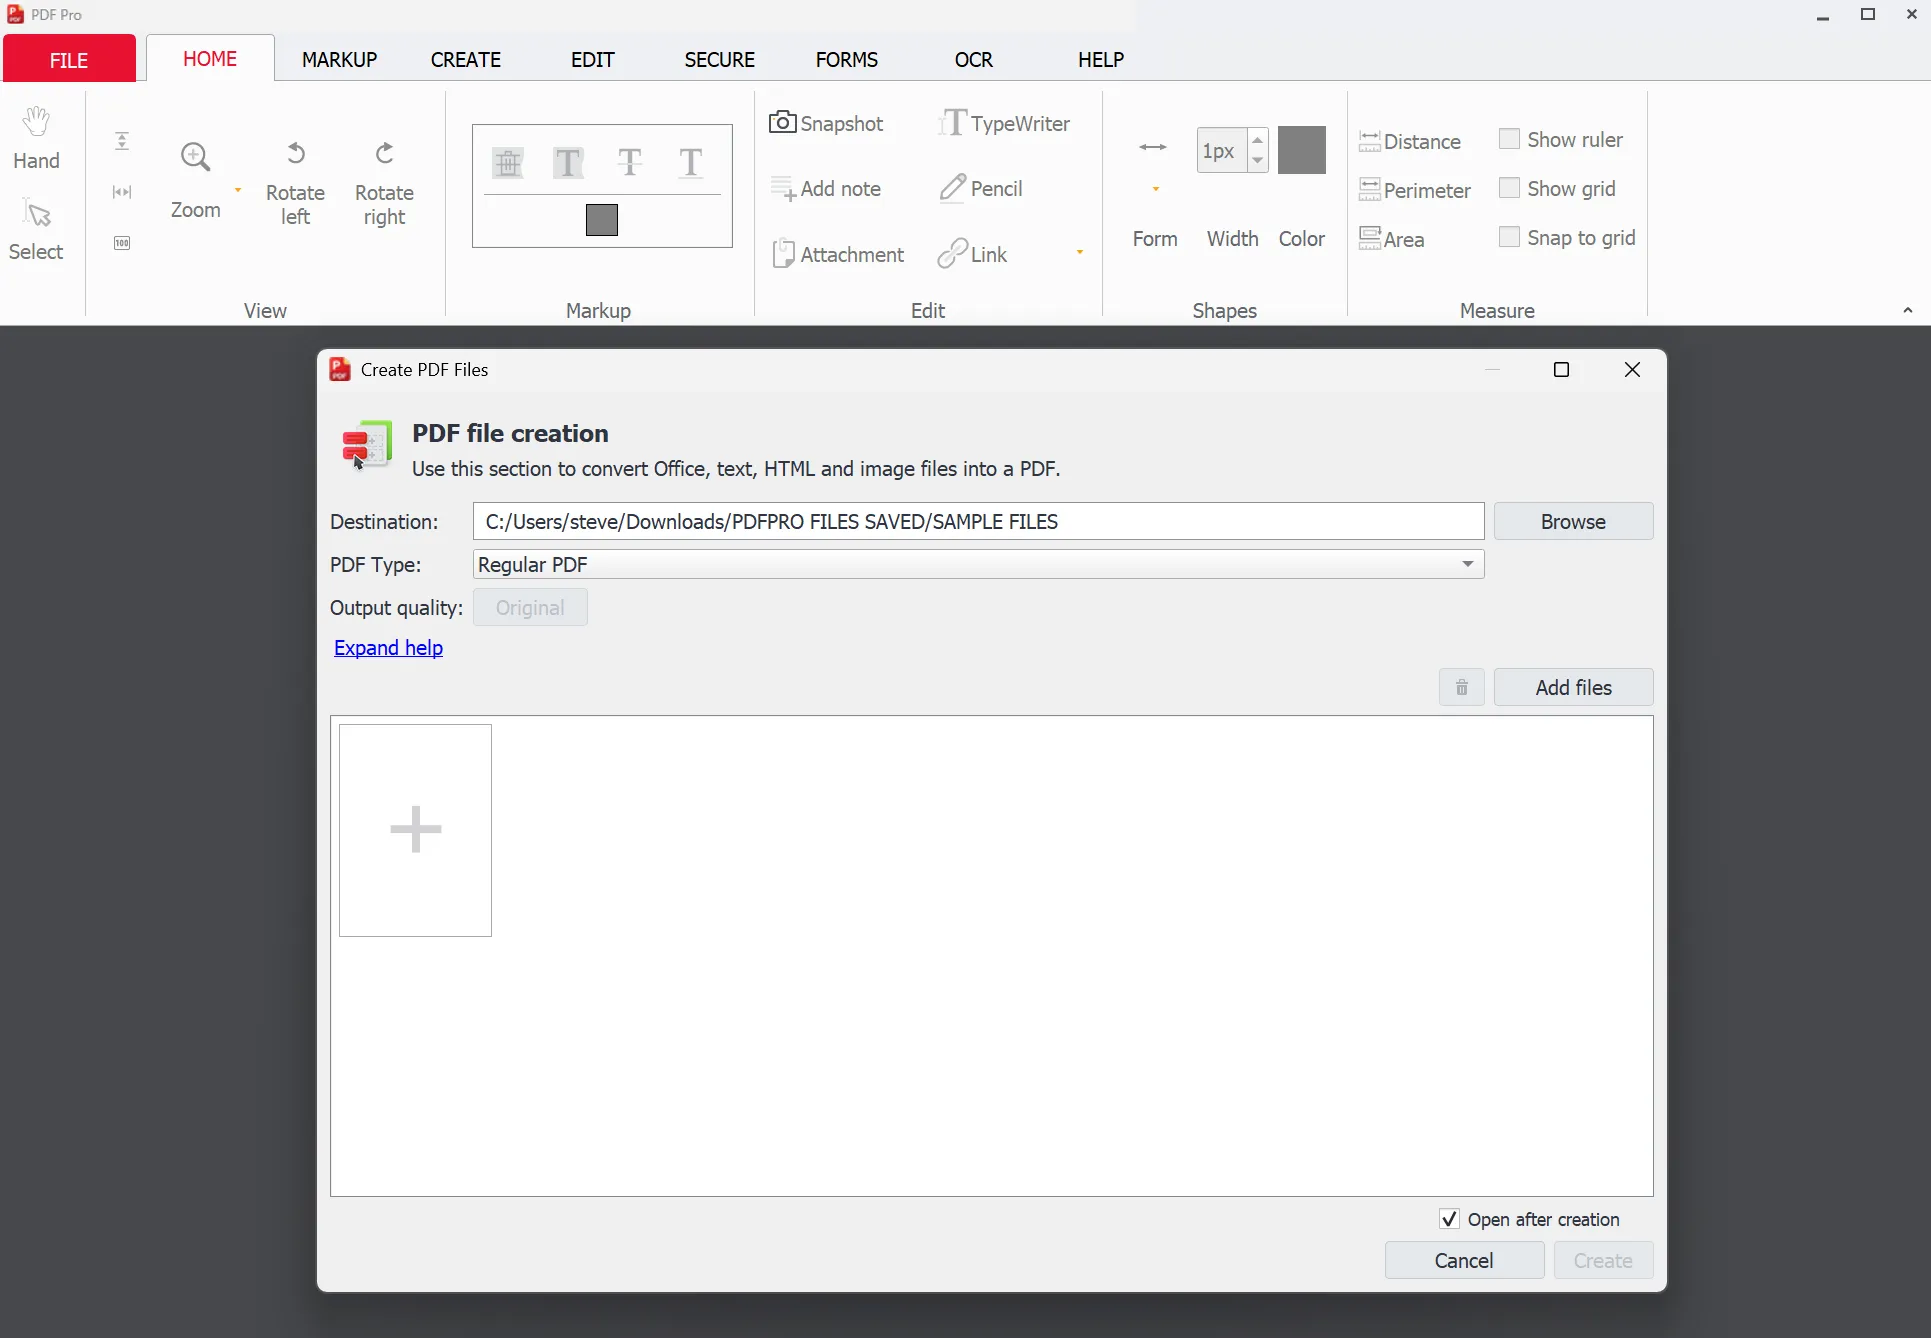Viewport: 1931px width, 1338px height.
Task: Choose the Pencil drawing tool
Action: pos(981,188)
